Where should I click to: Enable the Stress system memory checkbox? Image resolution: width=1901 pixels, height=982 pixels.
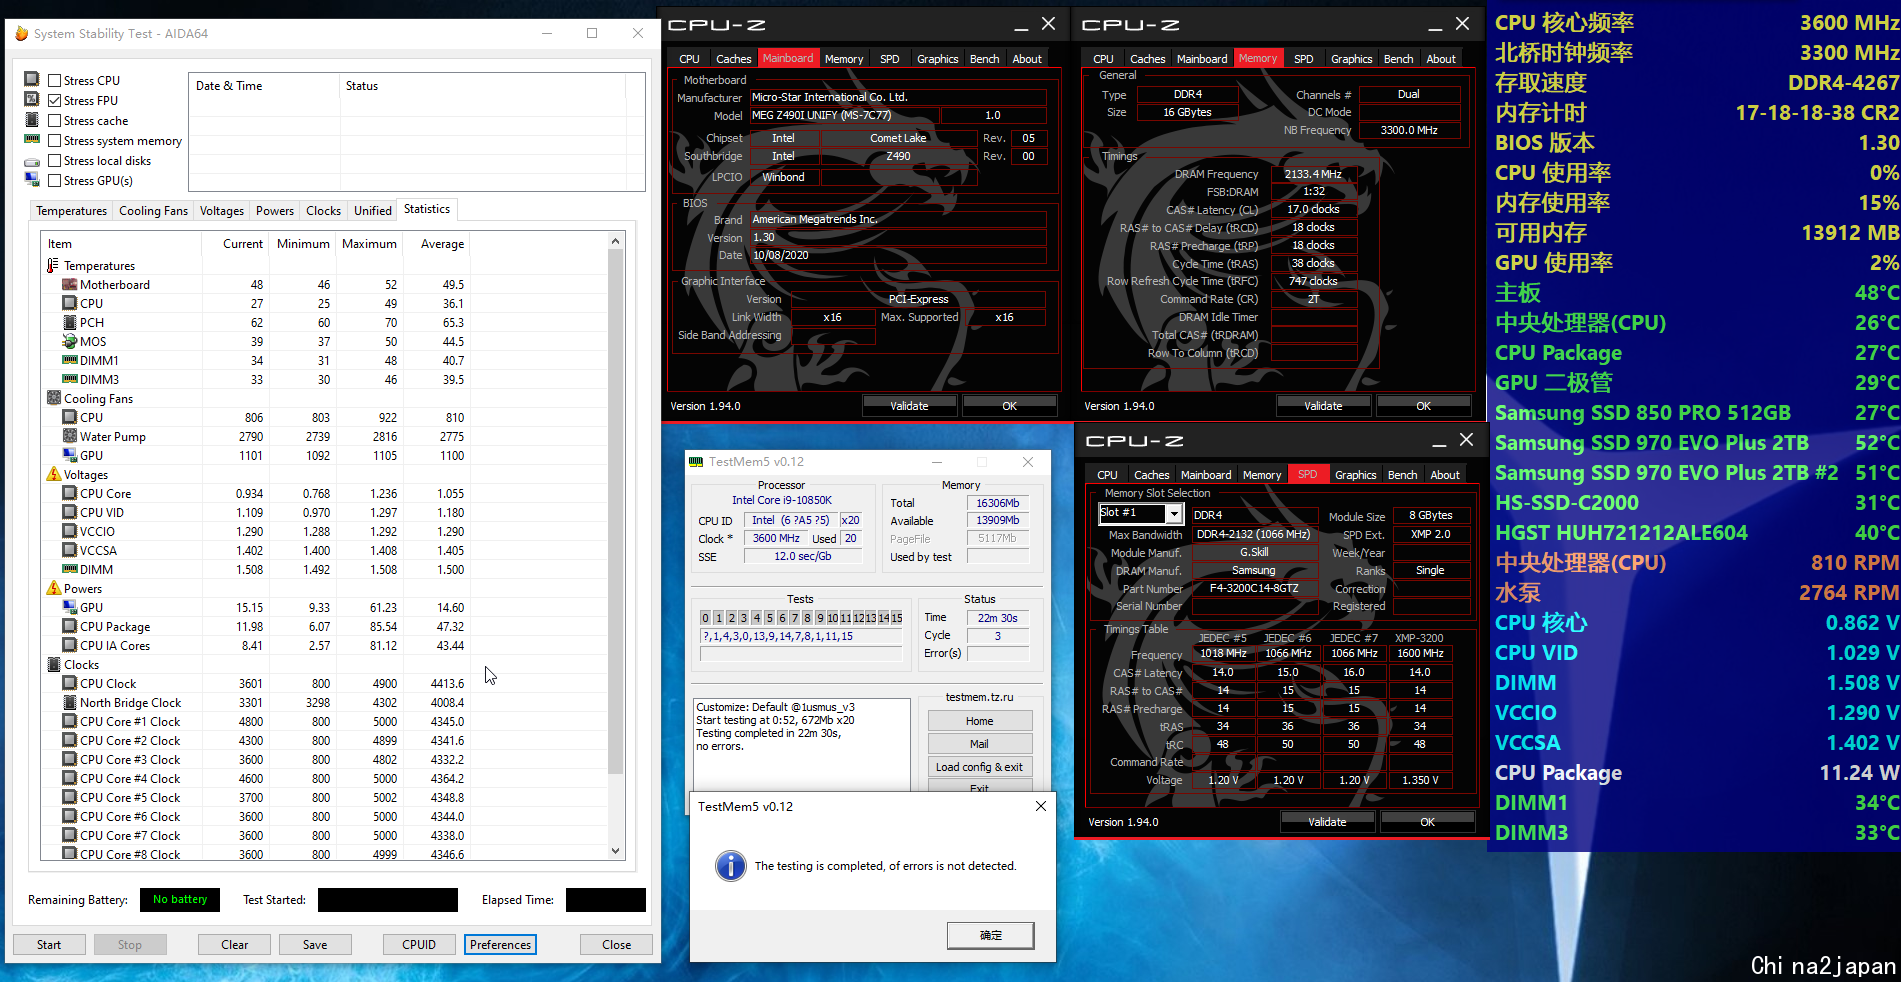[55, 141]
